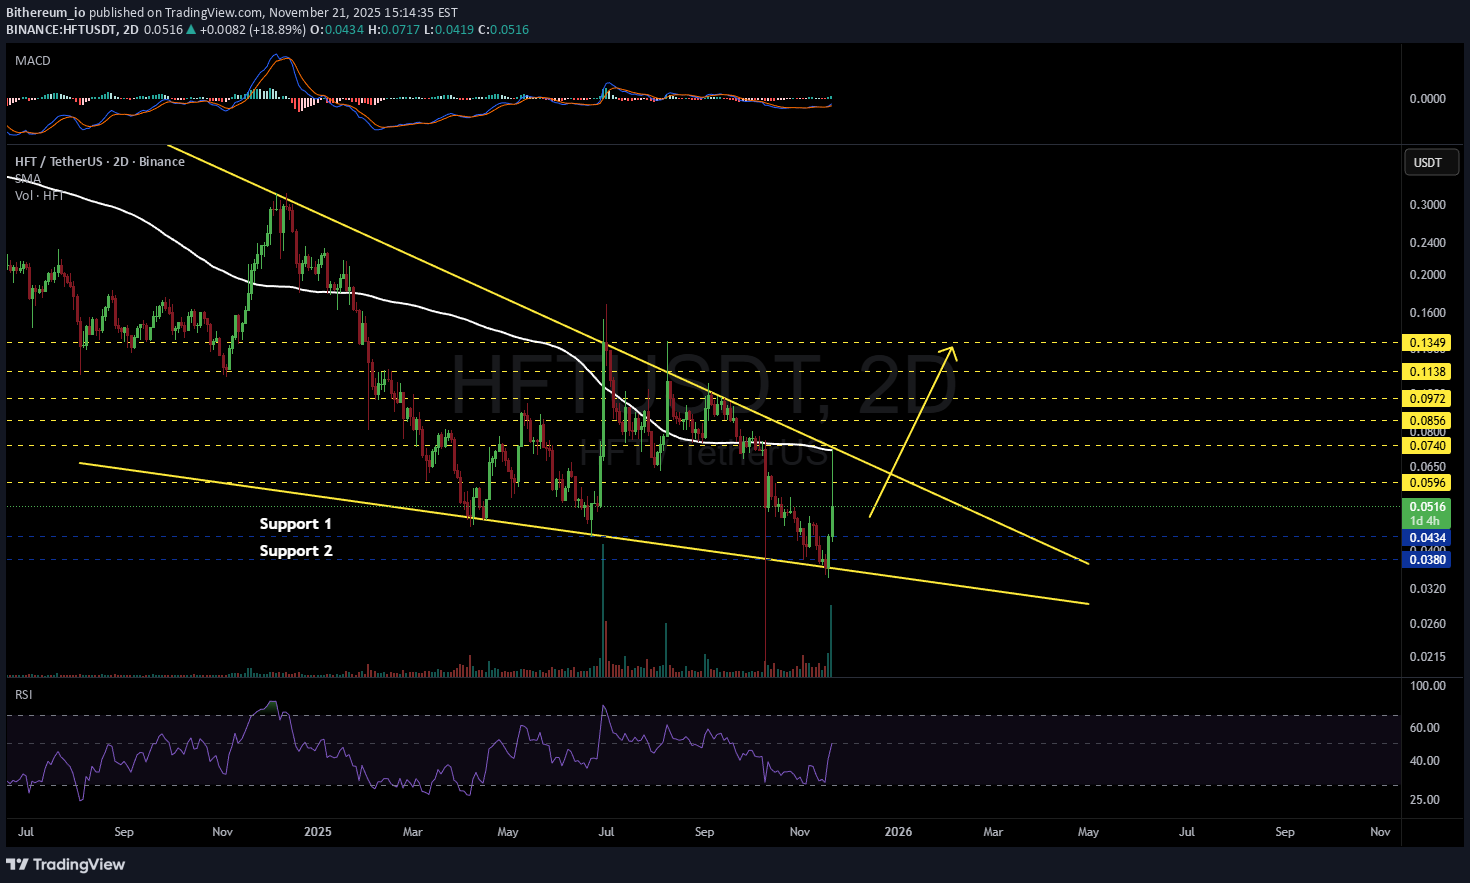Click the blue 0.0380 price label
This screenshot has width=1470, height=883.
pos(1427,560)
